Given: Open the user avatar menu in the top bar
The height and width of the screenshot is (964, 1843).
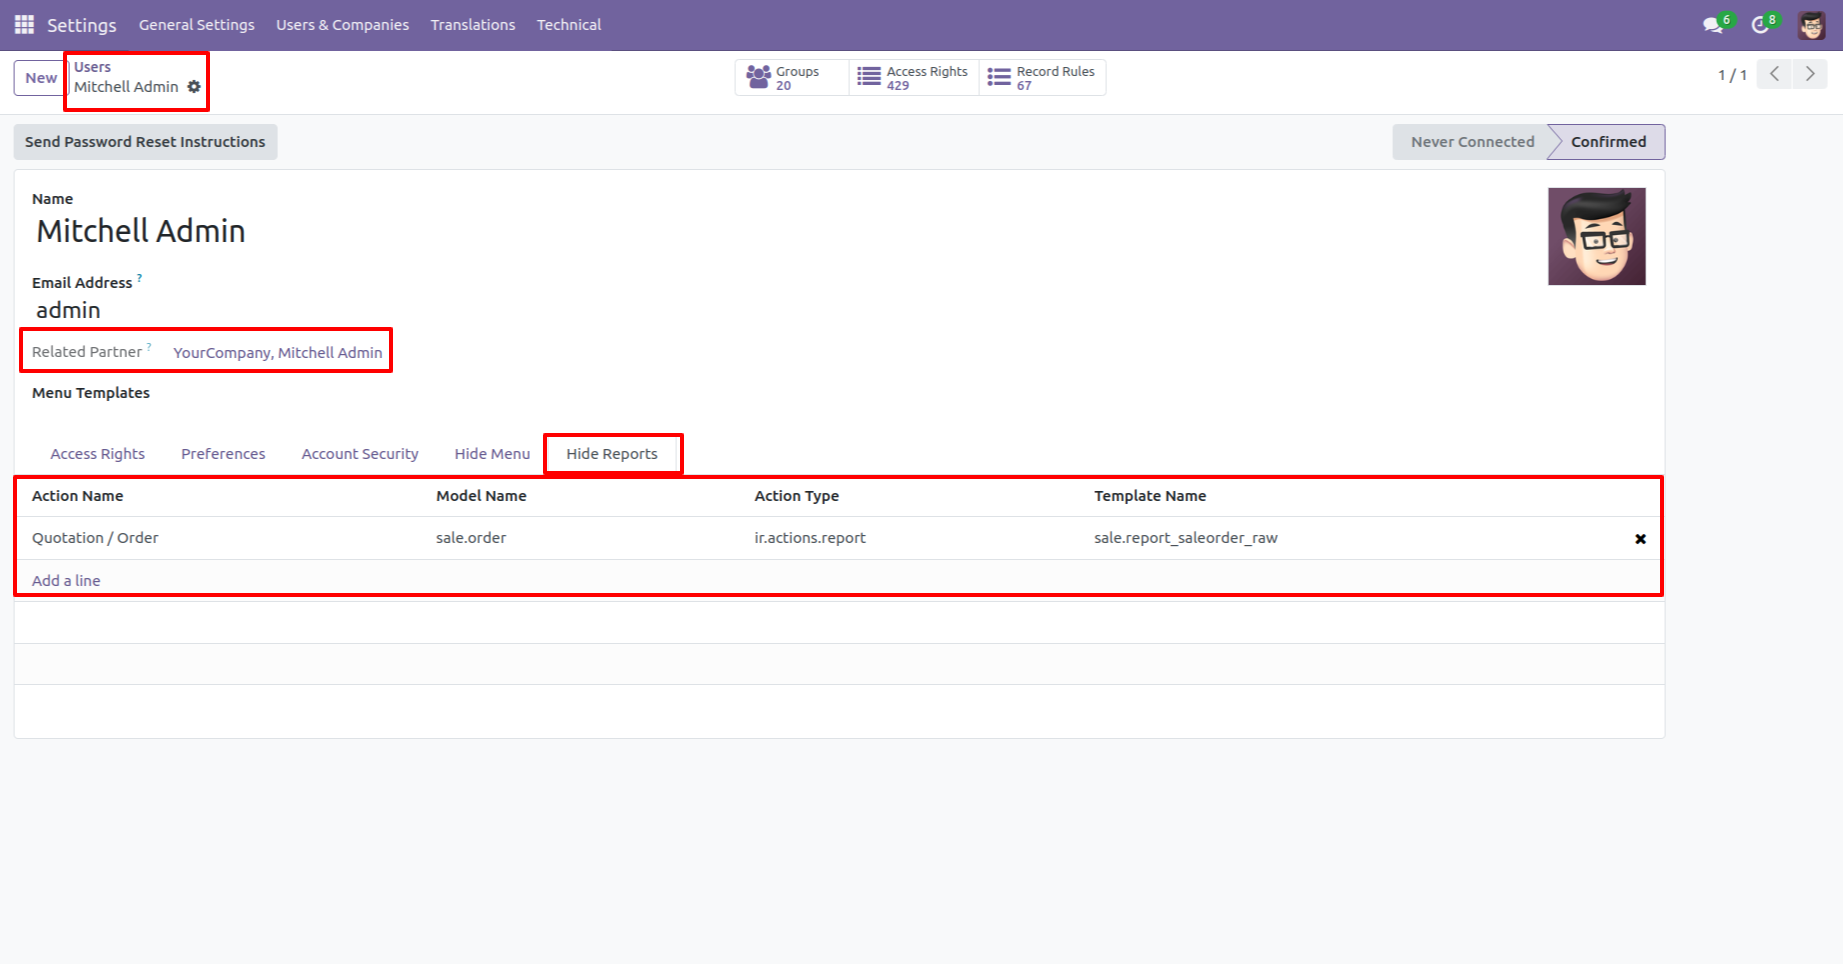Looking at the screenshot, I should click(x=1810, y=24).
